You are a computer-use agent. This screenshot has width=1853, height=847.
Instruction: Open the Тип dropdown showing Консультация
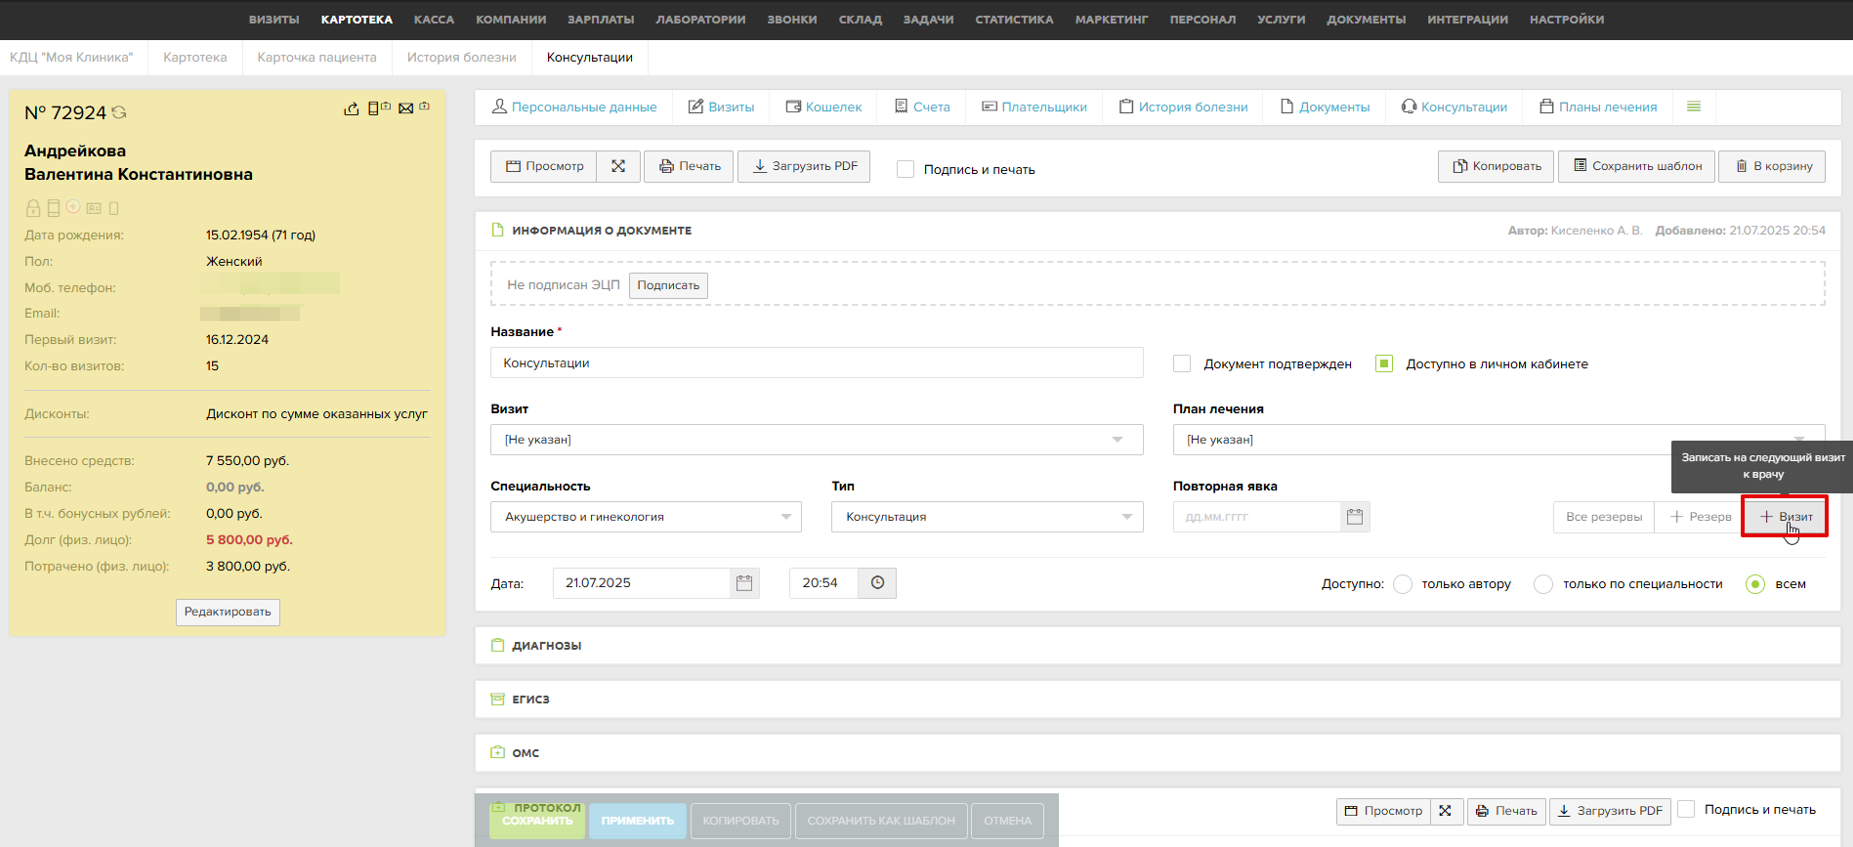pos(987,517)
